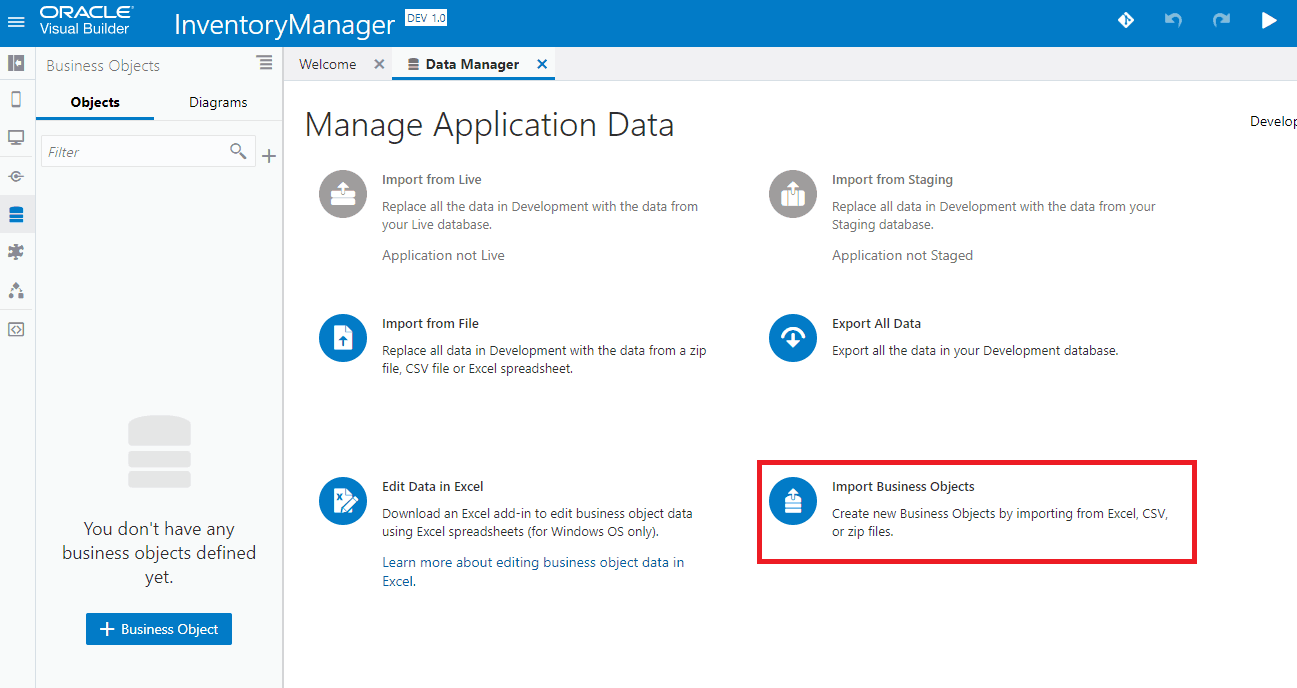Click the Export All Data icon
1297x688 pixels.
(x=793, y=338)
